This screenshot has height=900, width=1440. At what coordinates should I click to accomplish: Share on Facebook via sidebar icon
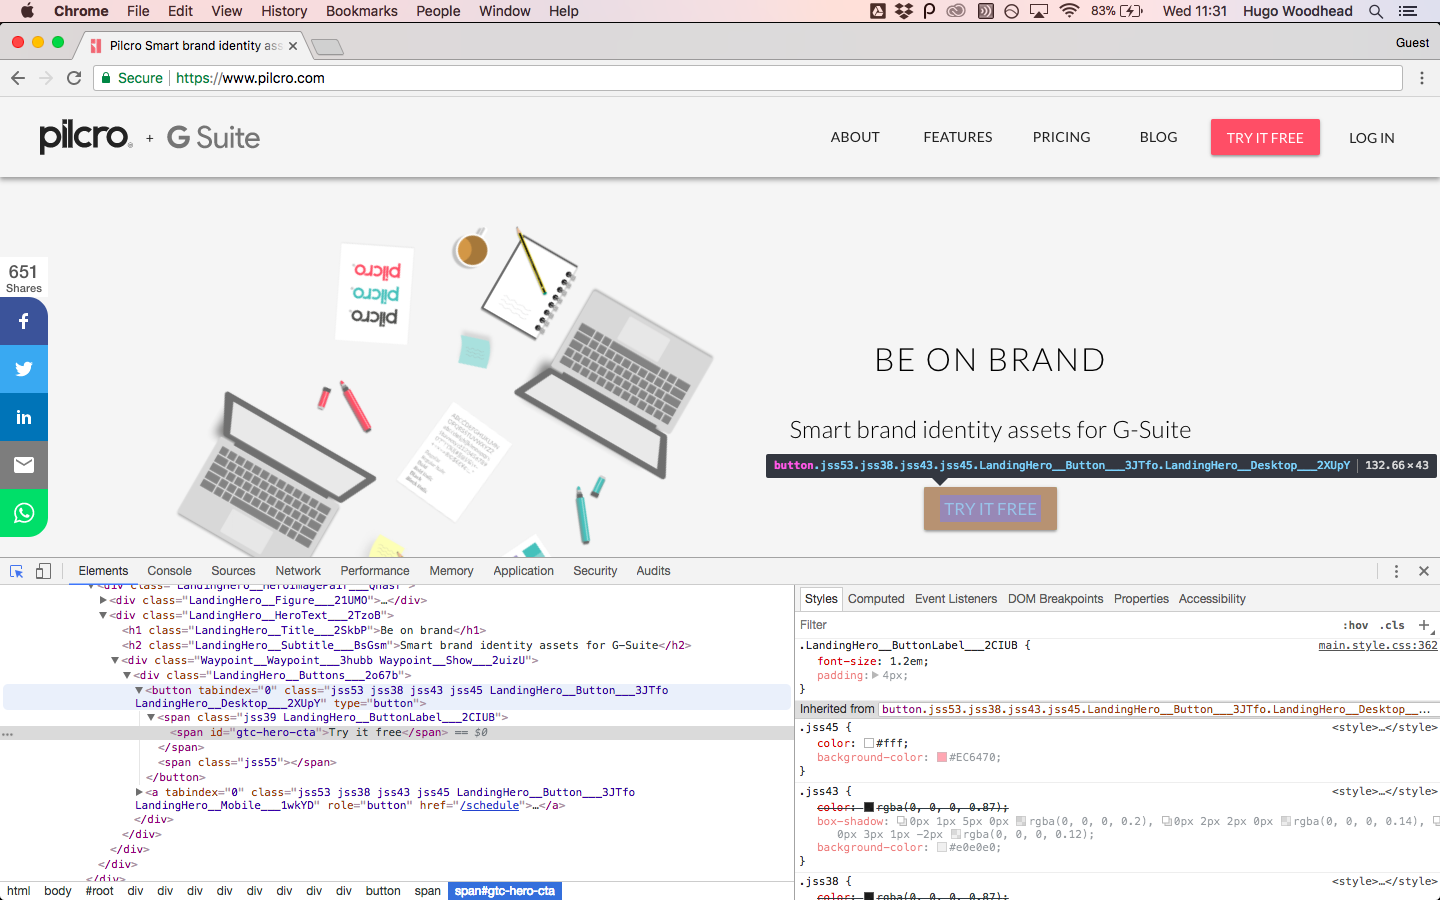(24, 321)
